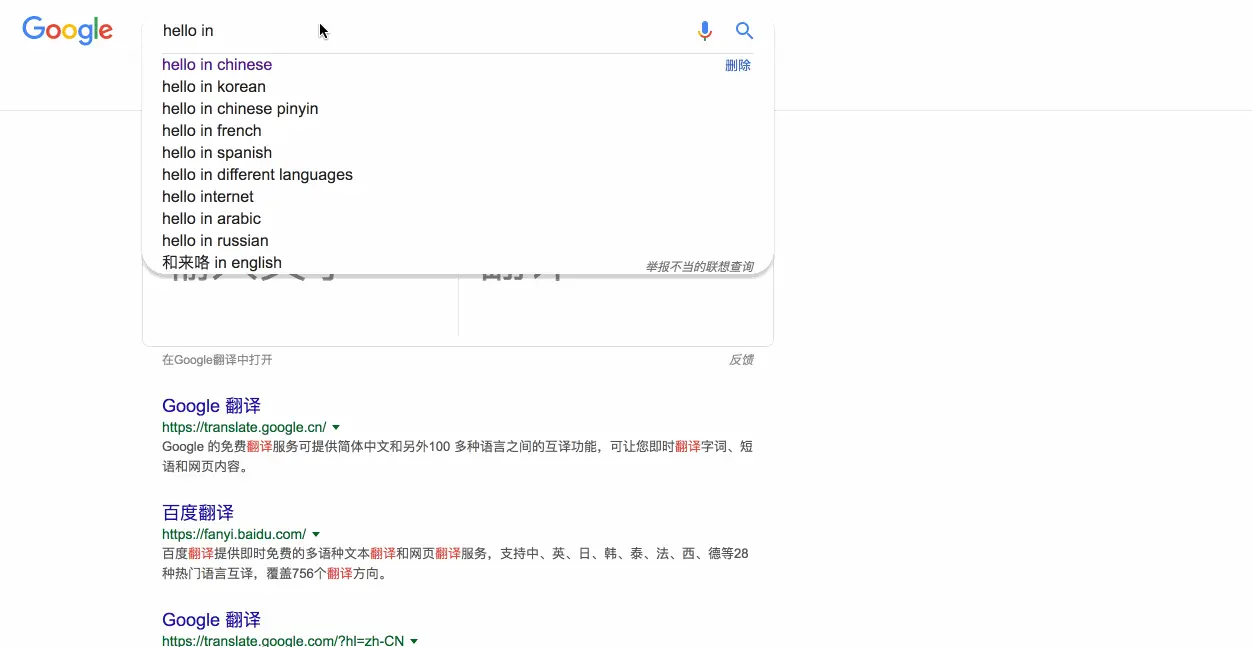The height and width of the screenshot is (647, 1252).
Task: Click the translate.google.cn URL
Action: coord(244,427)
